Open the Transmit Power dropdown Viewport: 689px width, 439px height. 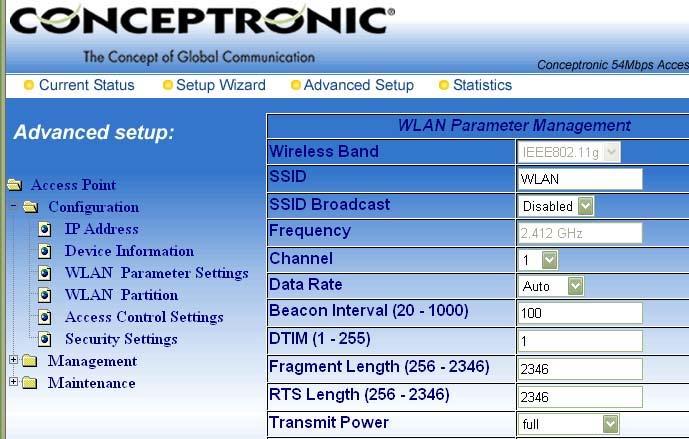tap(569, 424)
